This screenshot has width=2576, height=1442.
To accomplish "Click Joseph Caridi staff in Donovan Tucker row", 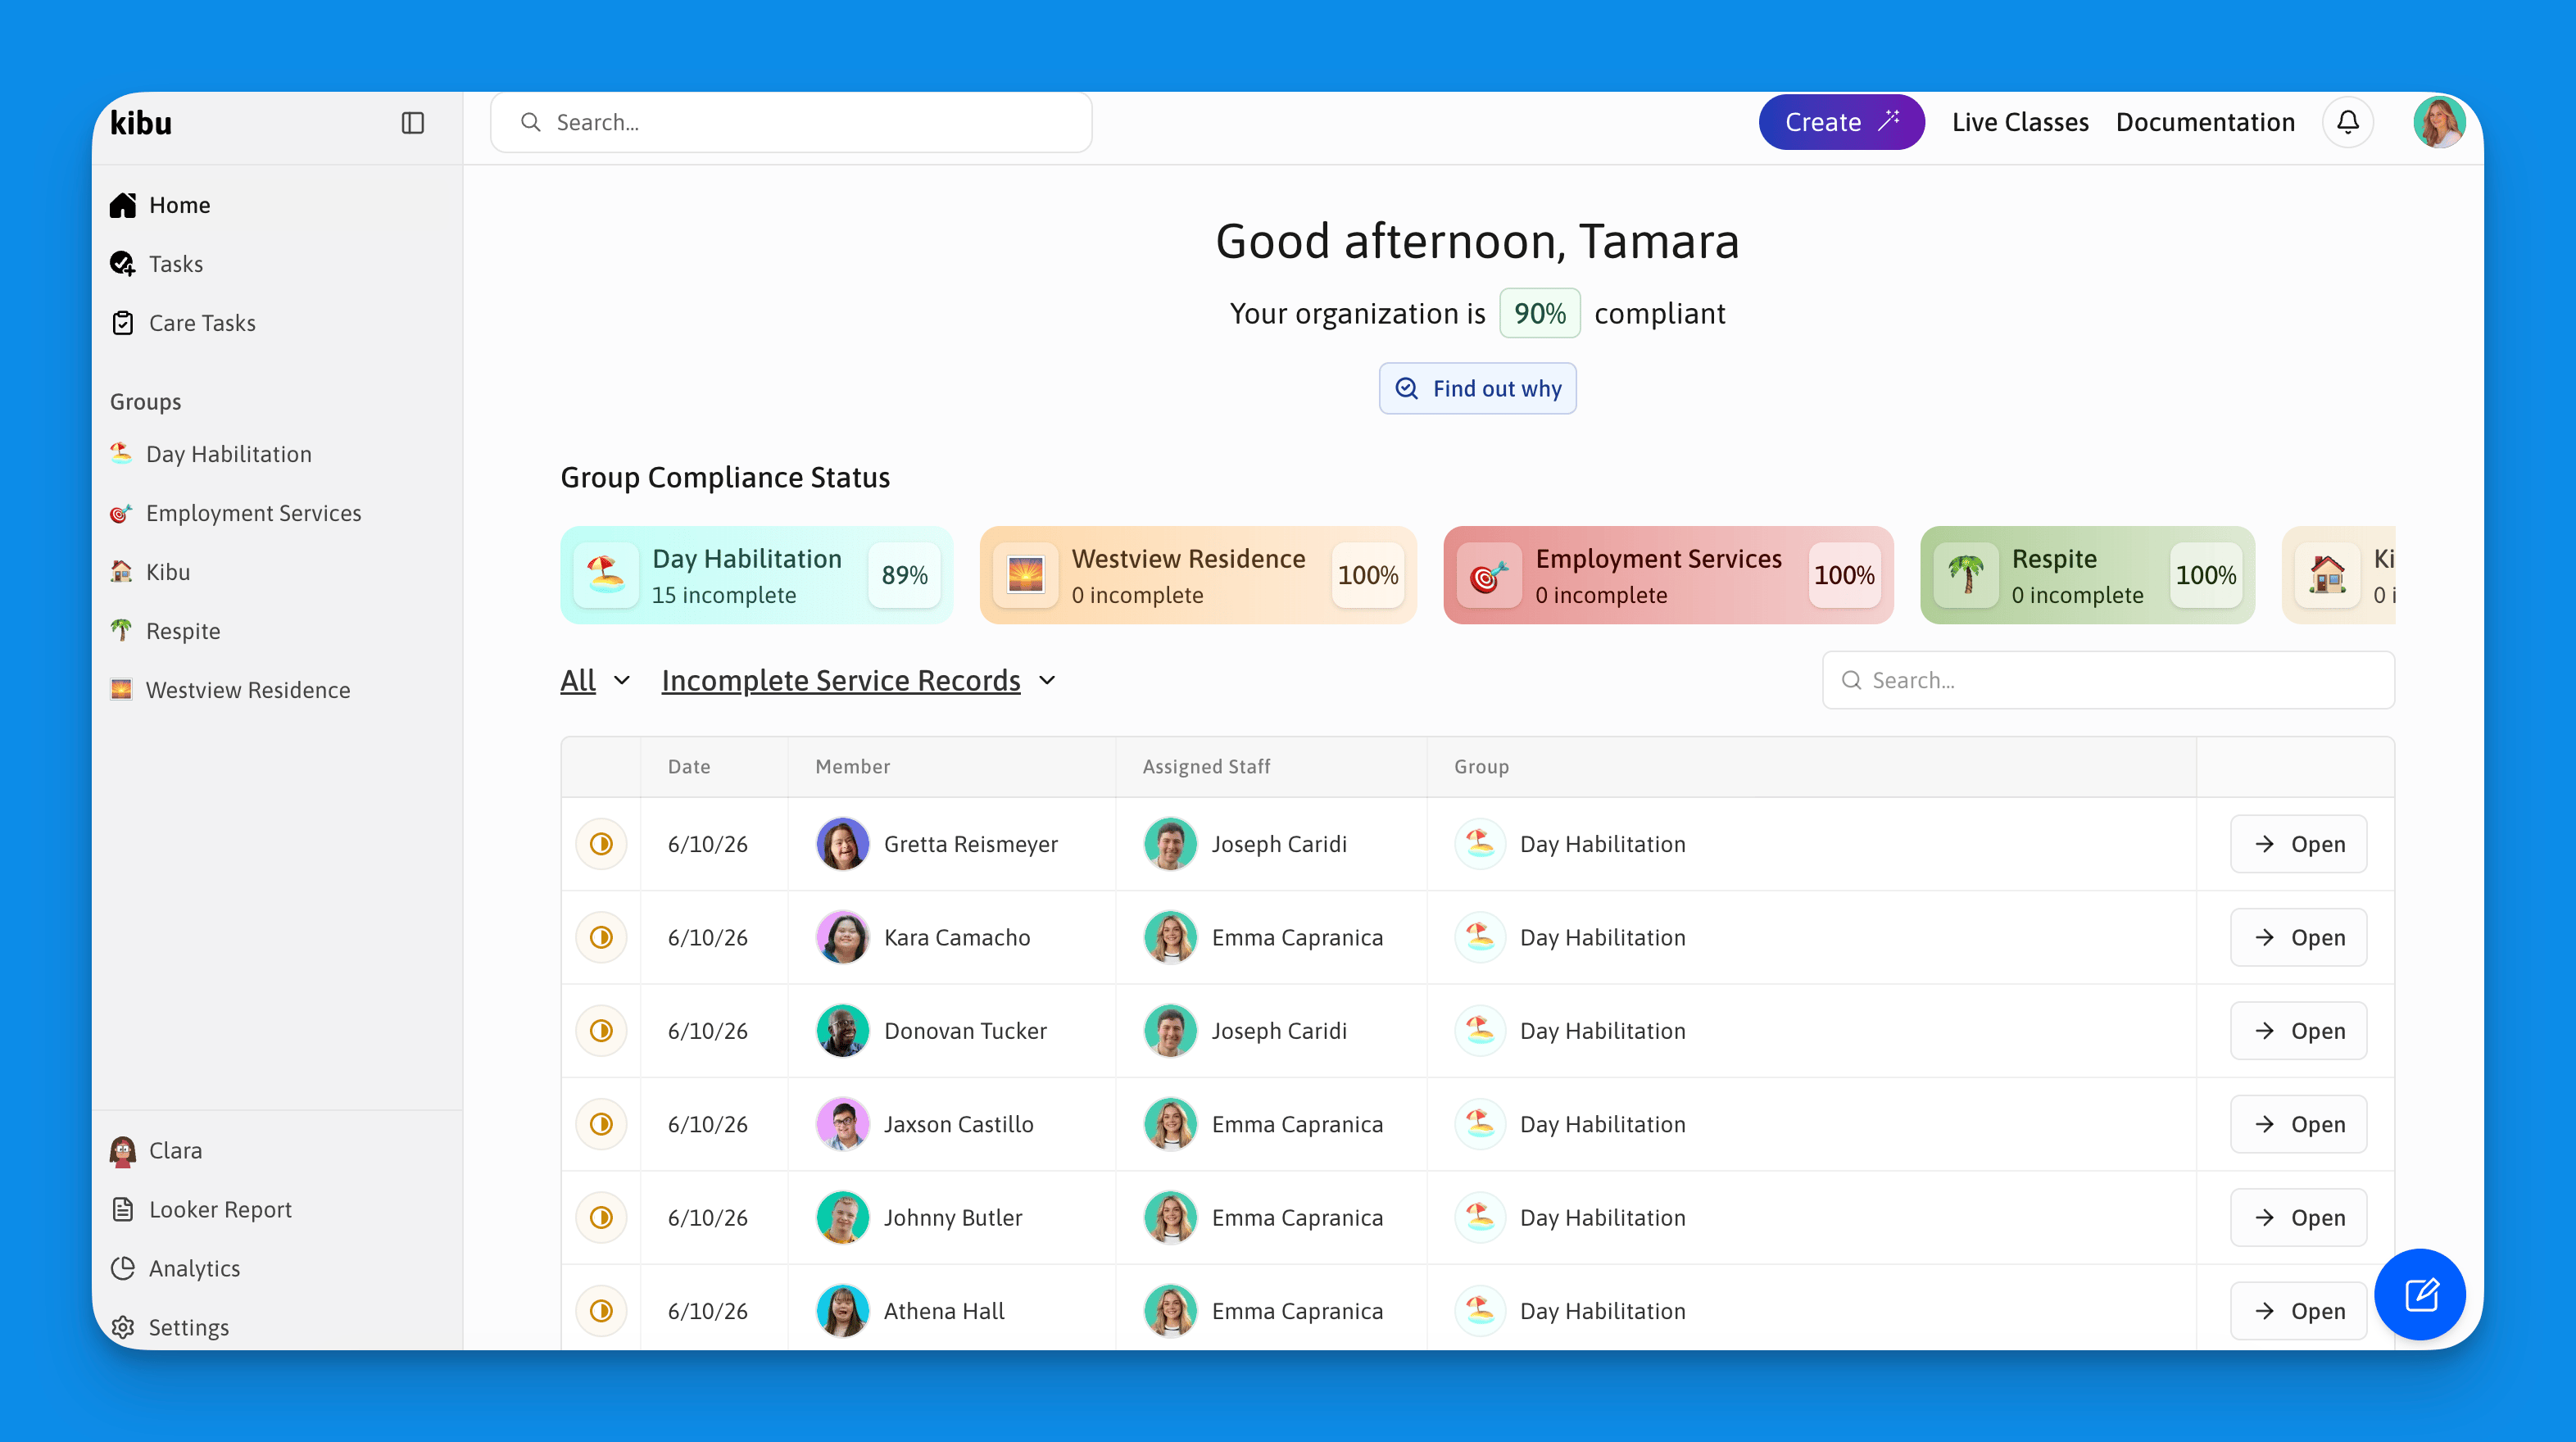I will coord(1246,1031).
